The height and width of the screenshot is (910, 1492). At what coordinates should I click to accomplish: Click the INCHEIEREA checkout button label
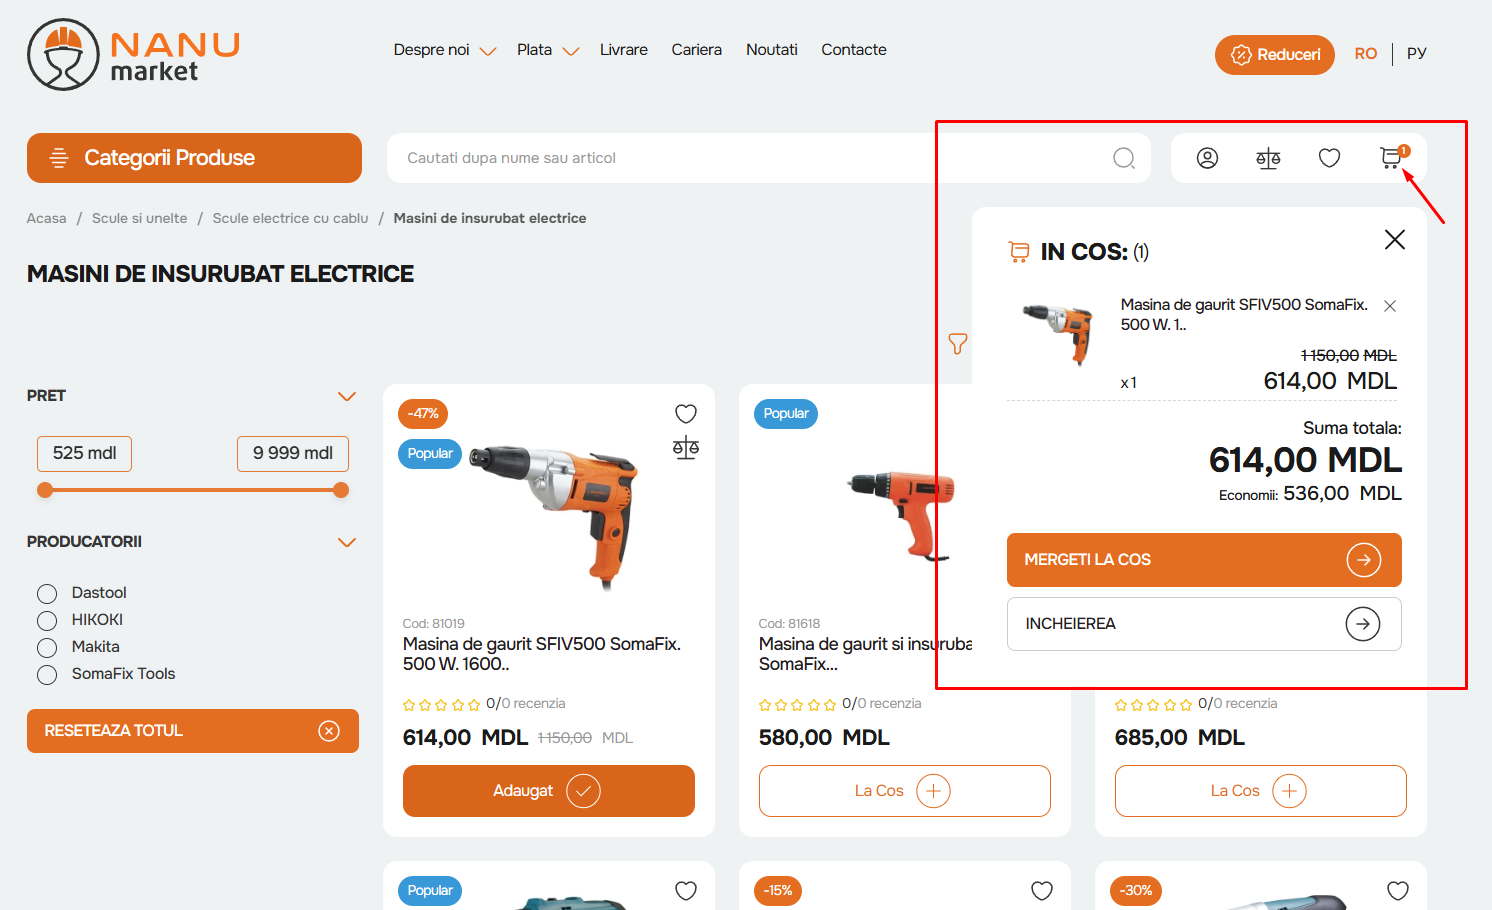[1071, 624]
